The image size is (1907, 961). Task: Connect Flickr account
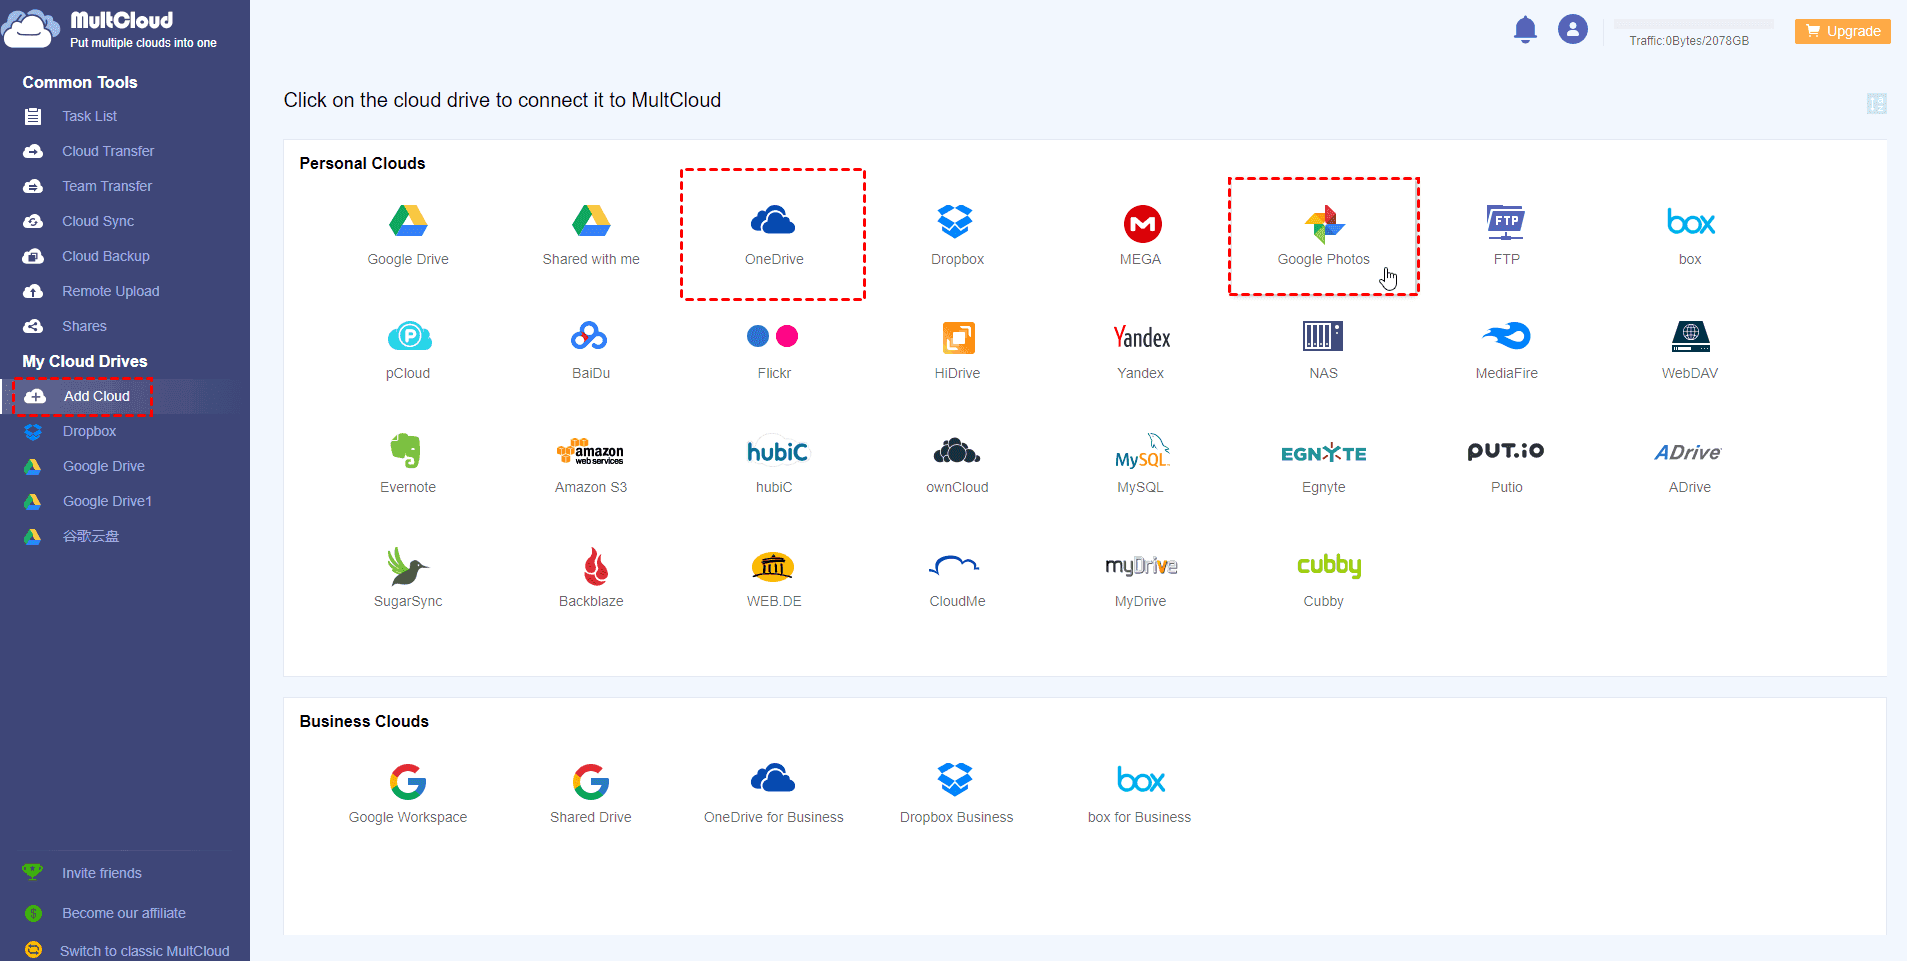pos(774,350)
